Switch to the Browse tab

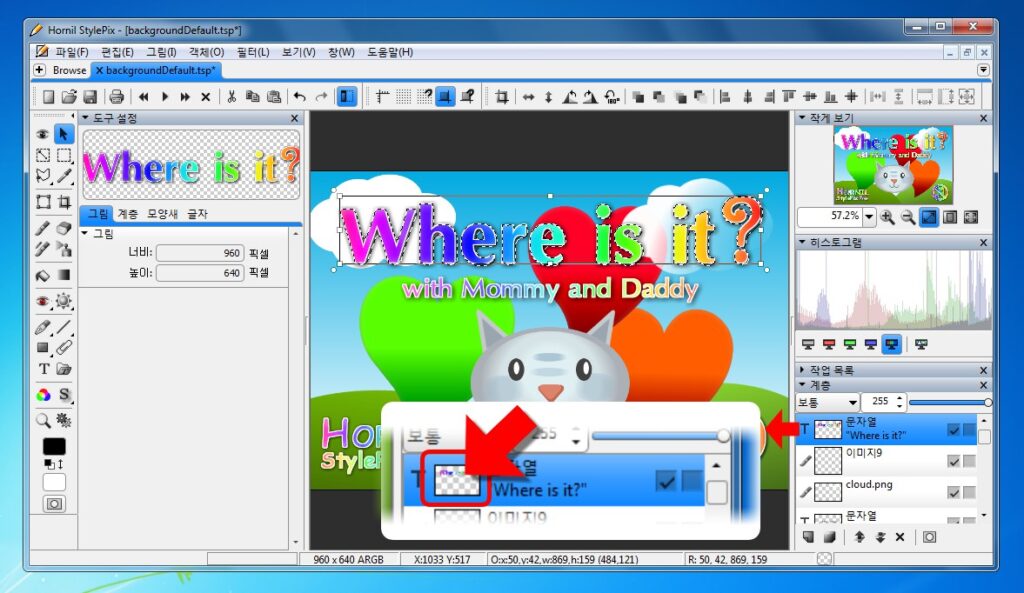tap(69, 70)
